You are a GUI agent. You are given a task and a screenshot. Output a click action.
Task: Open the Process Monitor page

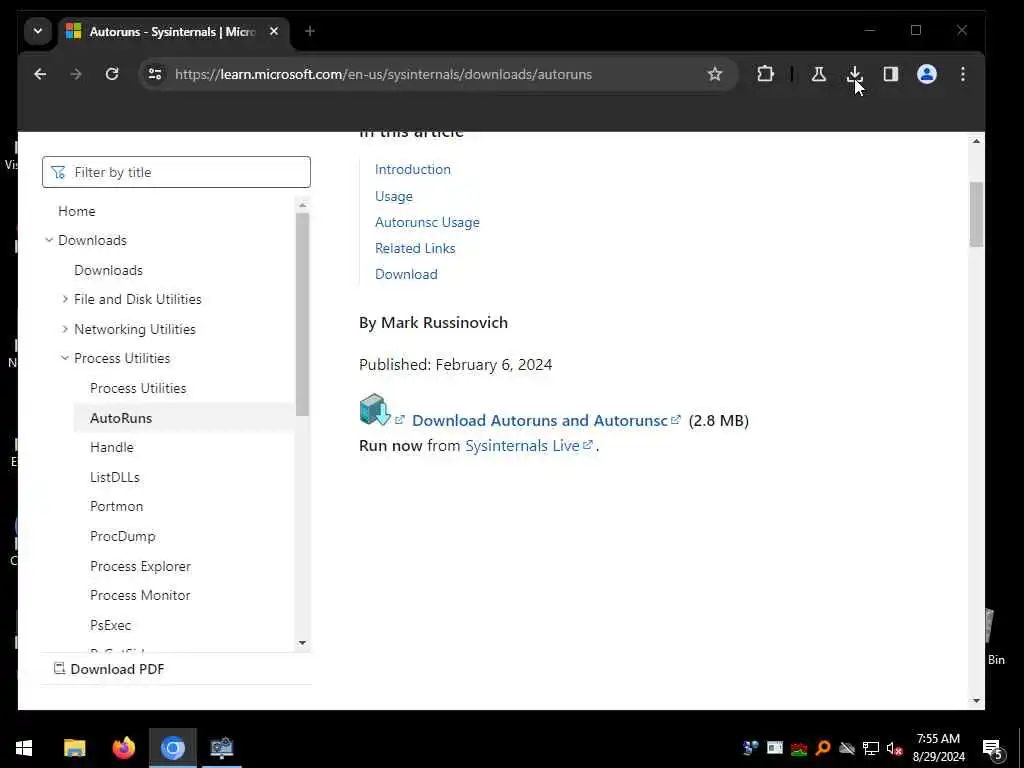(x=140, y=596)
